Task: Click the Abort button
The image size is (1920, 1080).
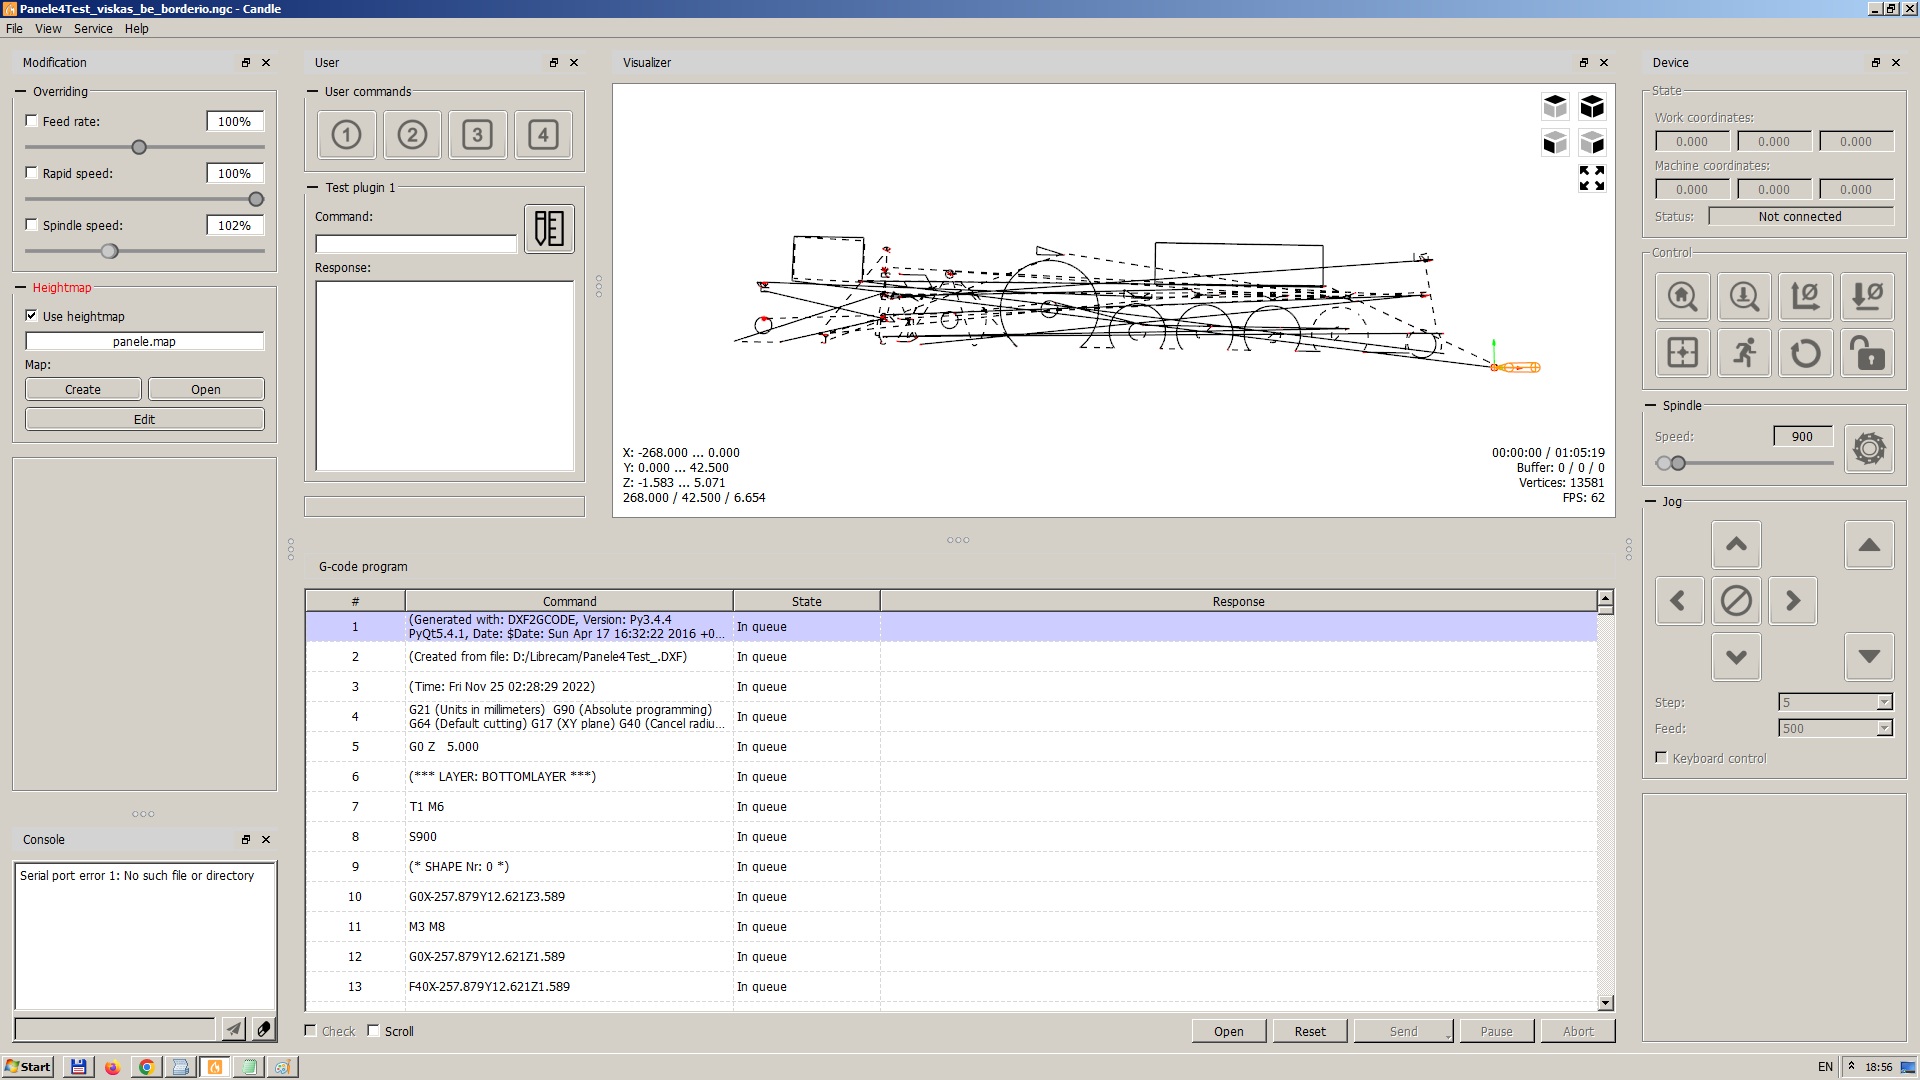Action: pos(1578,1031)
